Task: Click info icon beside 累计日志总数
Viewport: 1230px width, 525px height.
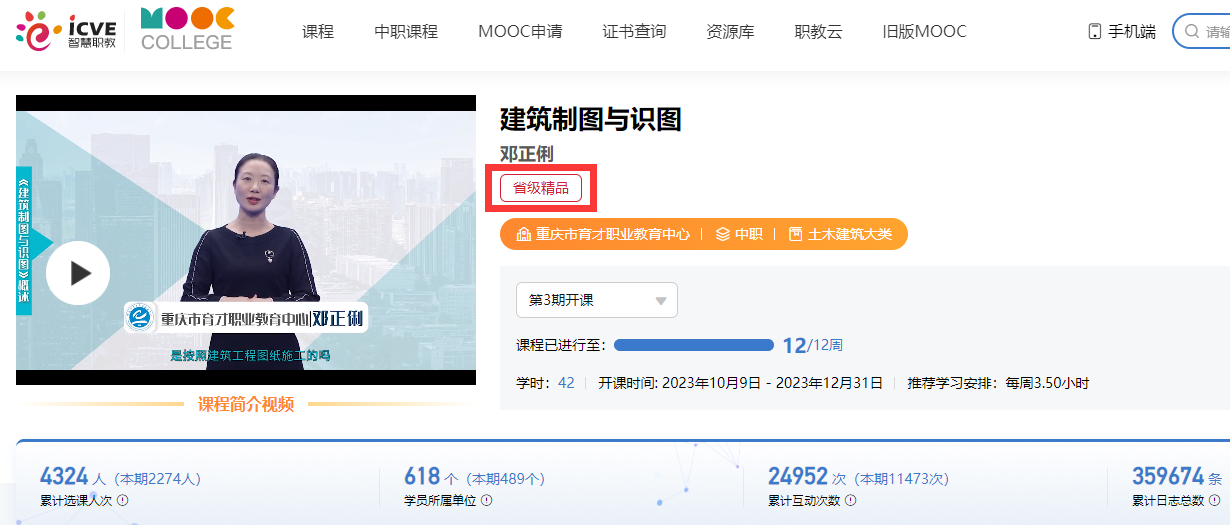Action: tap(1215, 500)
